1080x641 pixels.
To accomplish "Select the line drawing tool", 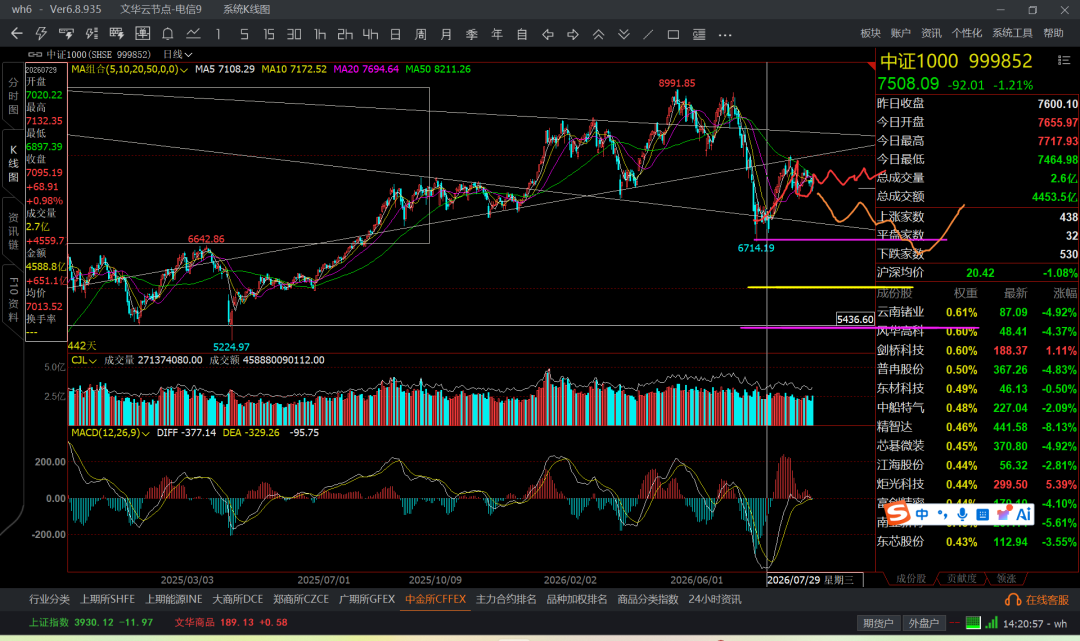I will pyautogui.click(x=648, y=34).
